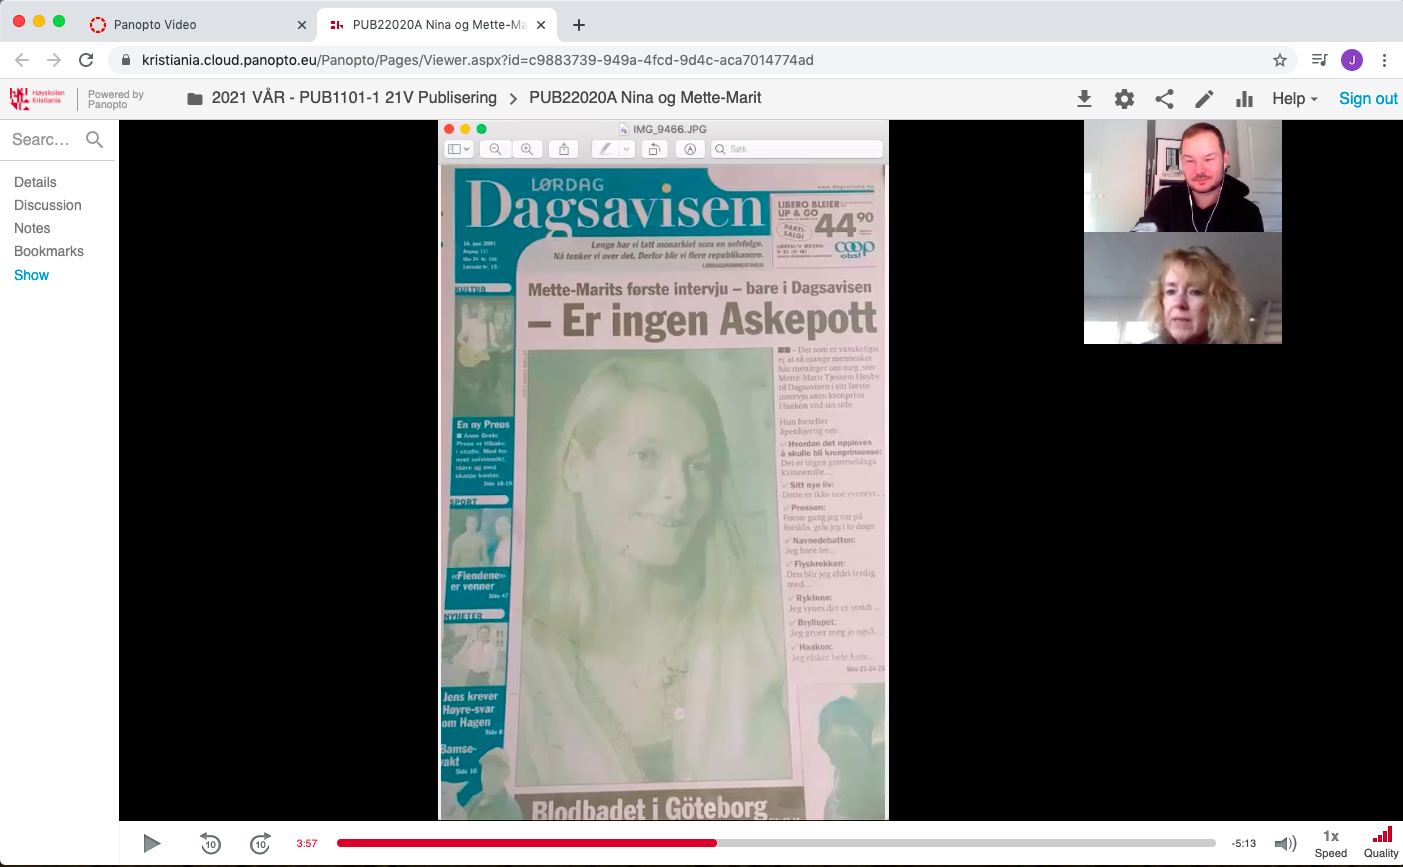Click the Preview sidebar view dropdown in video
This screenshot has height=867, width=1403.
coord(459,149)
